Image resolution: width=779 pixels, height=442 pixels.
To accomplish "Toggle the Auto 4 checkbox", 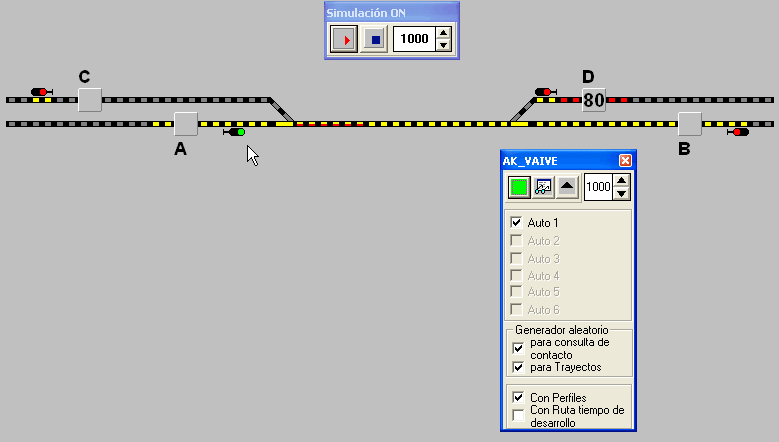I will pyautogui.click(x=516, y=276).
